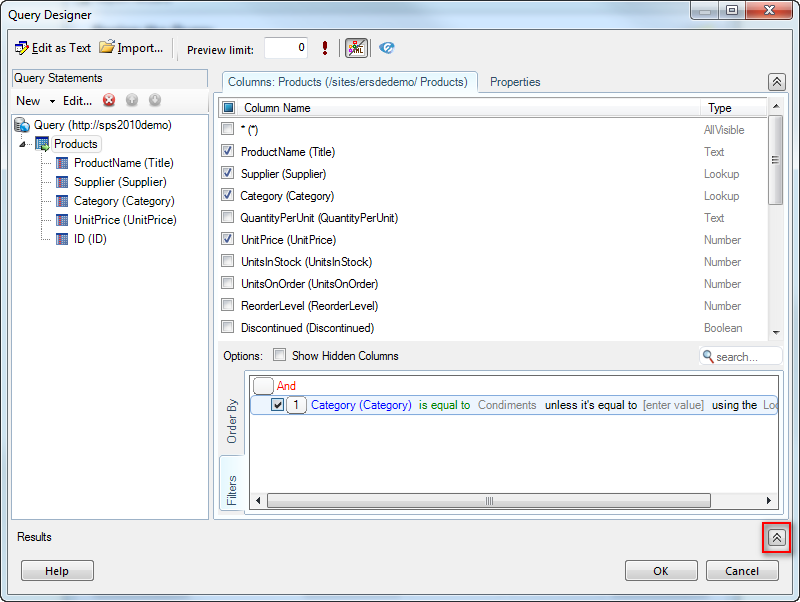800x602 pixels.
Task: Click the Query root server icon
Action: point(22,125)
